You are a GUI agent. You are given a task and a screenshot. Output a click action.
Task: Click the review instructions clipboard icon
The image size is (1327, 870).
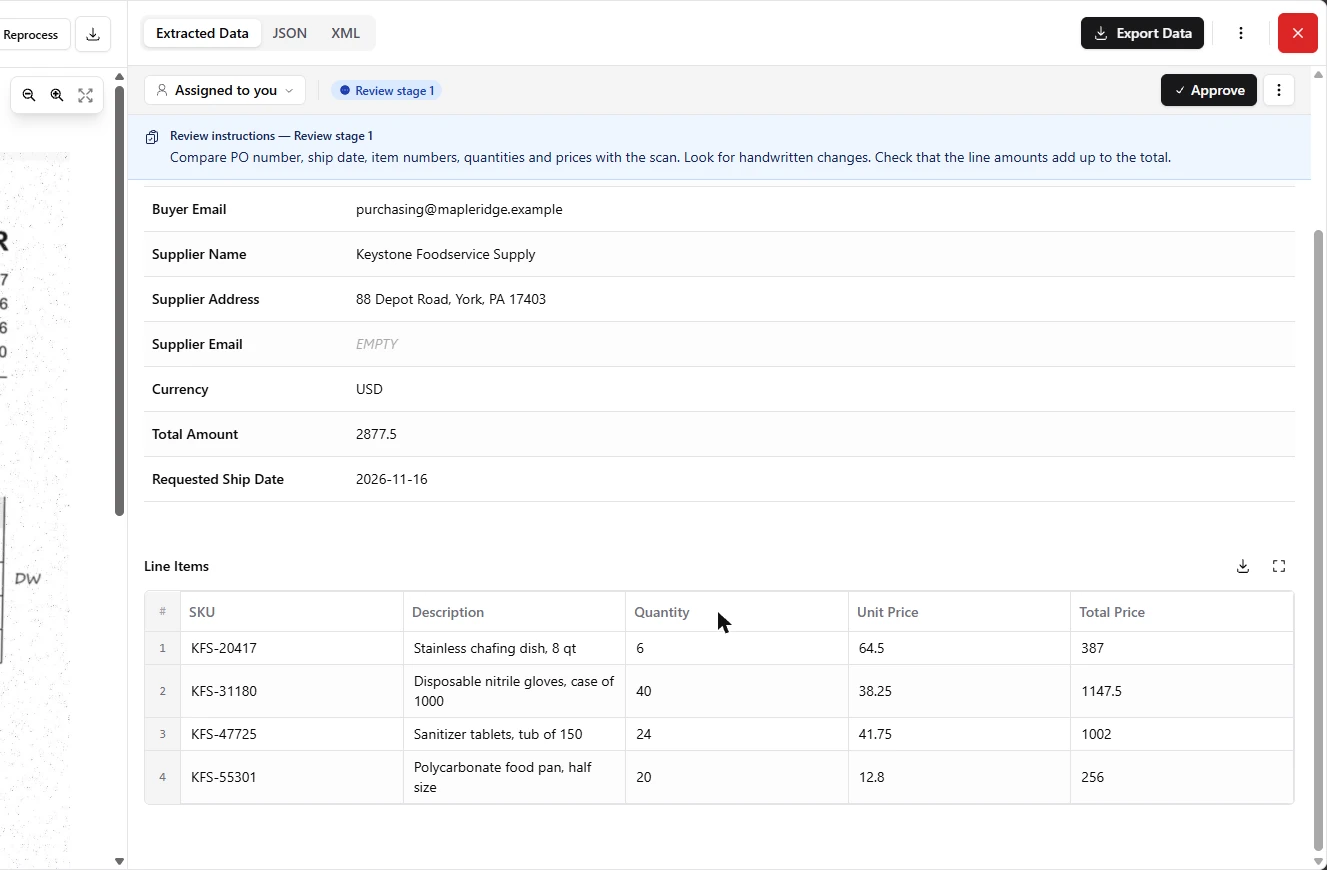tap(152, 137)
